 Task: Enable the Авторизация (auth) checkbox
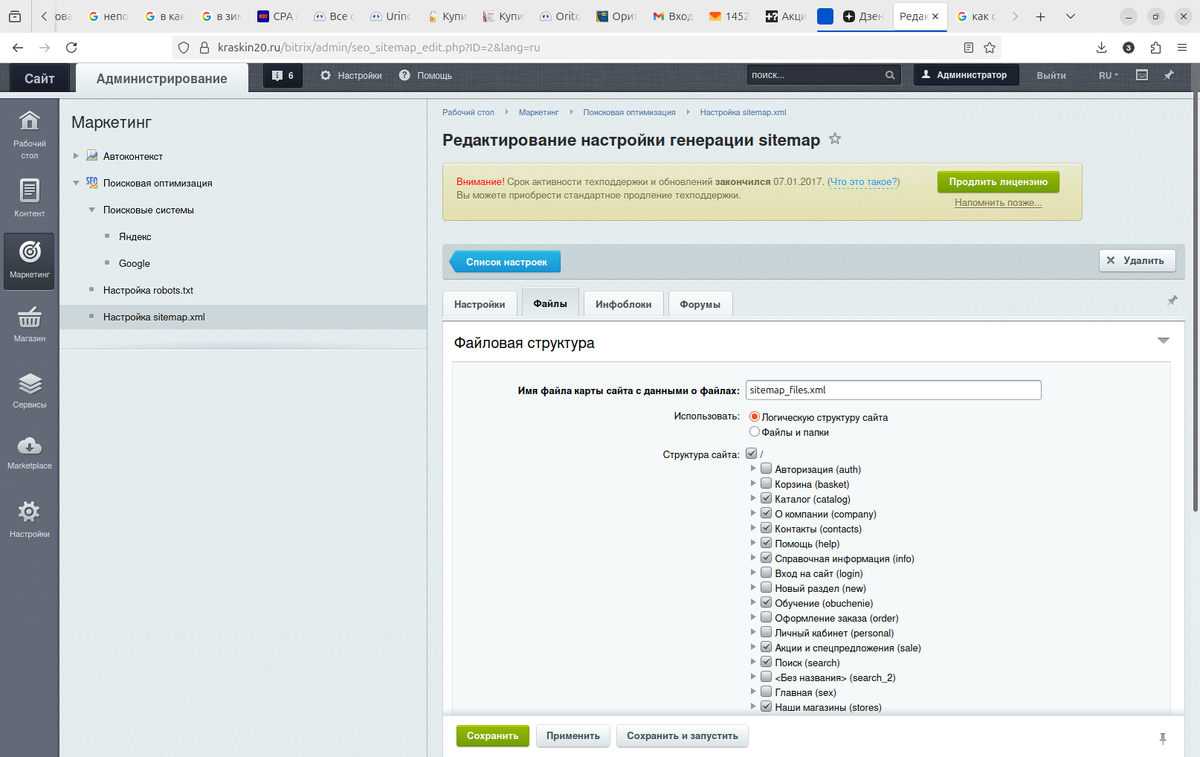[766, 468]
